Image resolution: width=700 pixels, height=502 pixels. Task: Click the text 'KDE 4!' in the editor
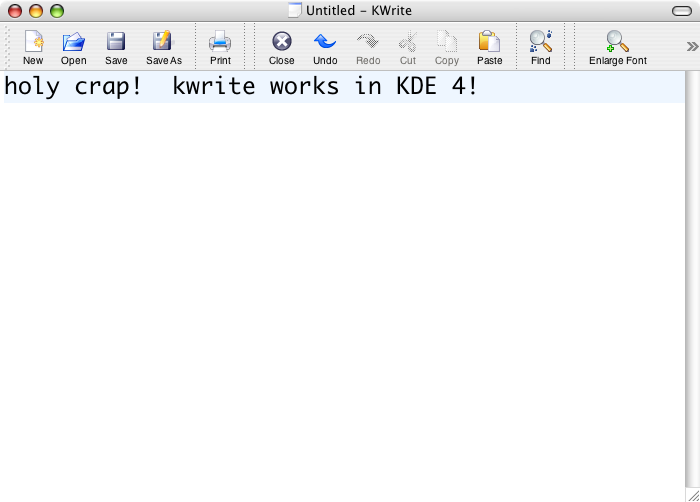[437, 86]
